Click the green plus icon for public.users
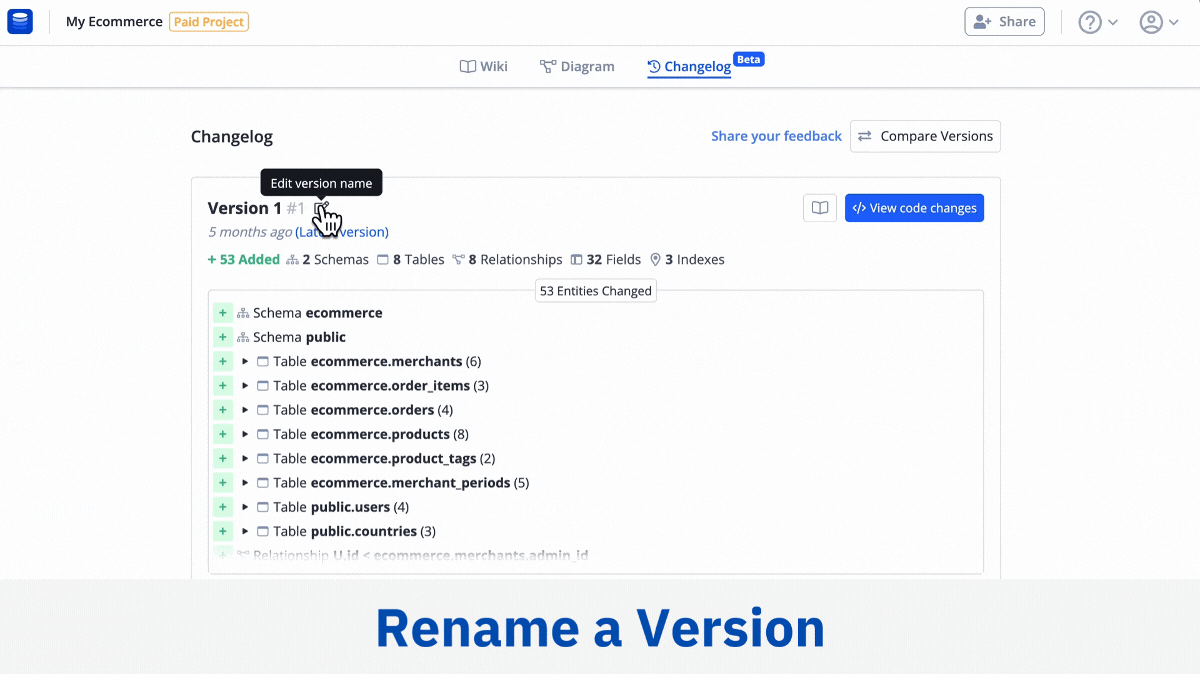This screenshot has width=1200, height=674. click(223, 507)
